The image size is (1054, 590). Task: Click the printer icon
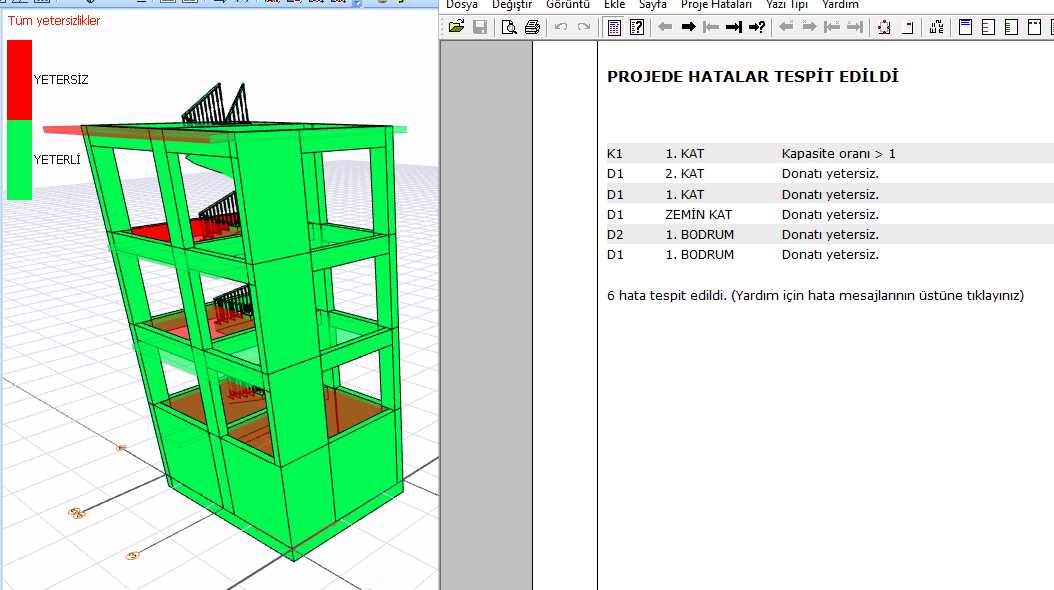click(532, 27)
